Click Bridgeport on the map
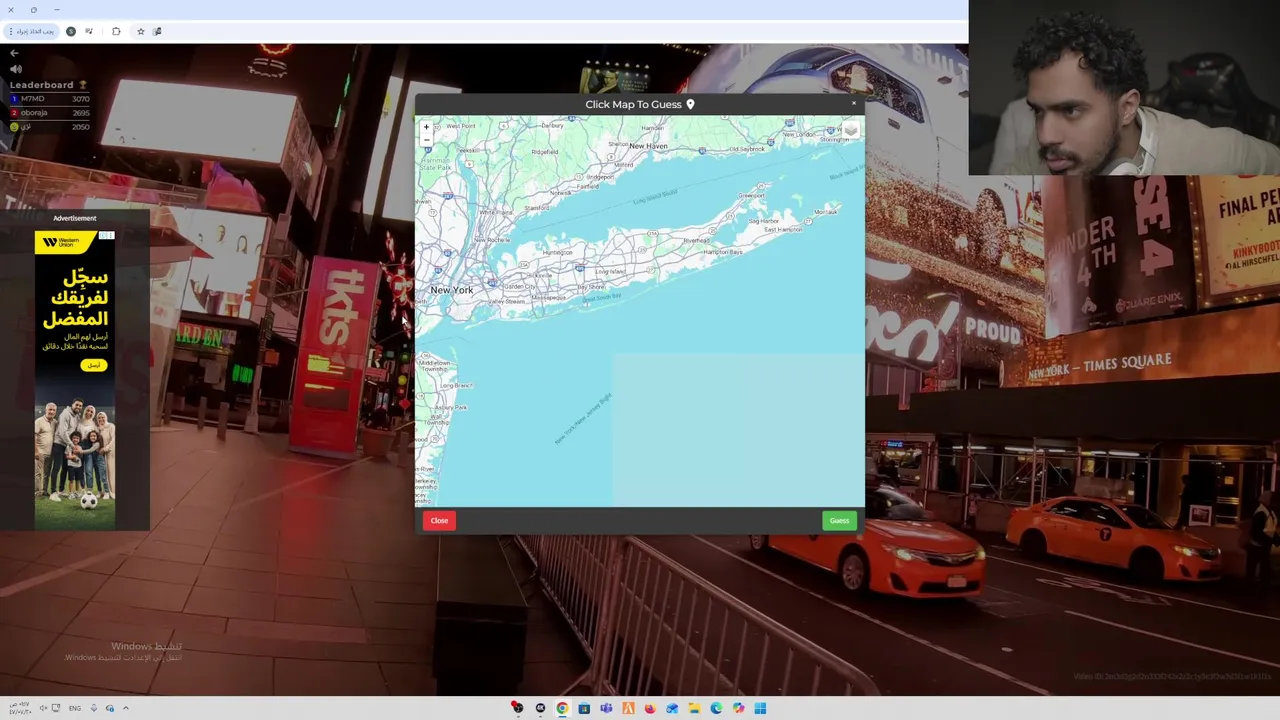This screenshot has width=1280, height=720. [x=600, y=177]
